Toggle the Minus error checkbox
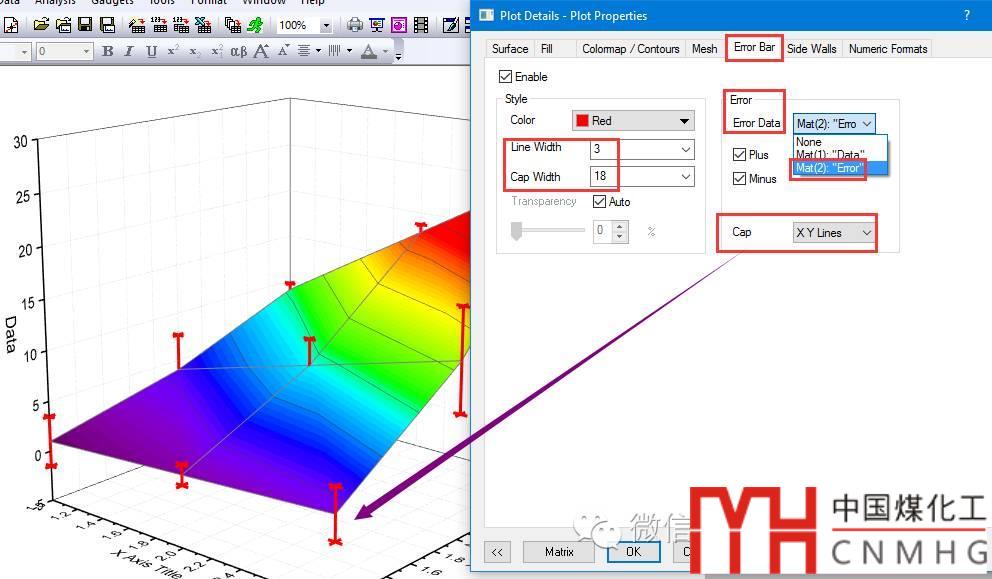 pyautogui.click(x=739, y=179)
